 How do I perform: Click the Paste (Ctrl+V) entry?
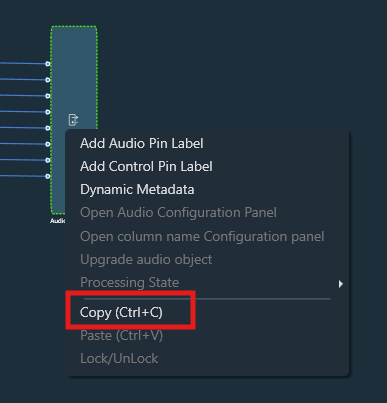point(121,336)
